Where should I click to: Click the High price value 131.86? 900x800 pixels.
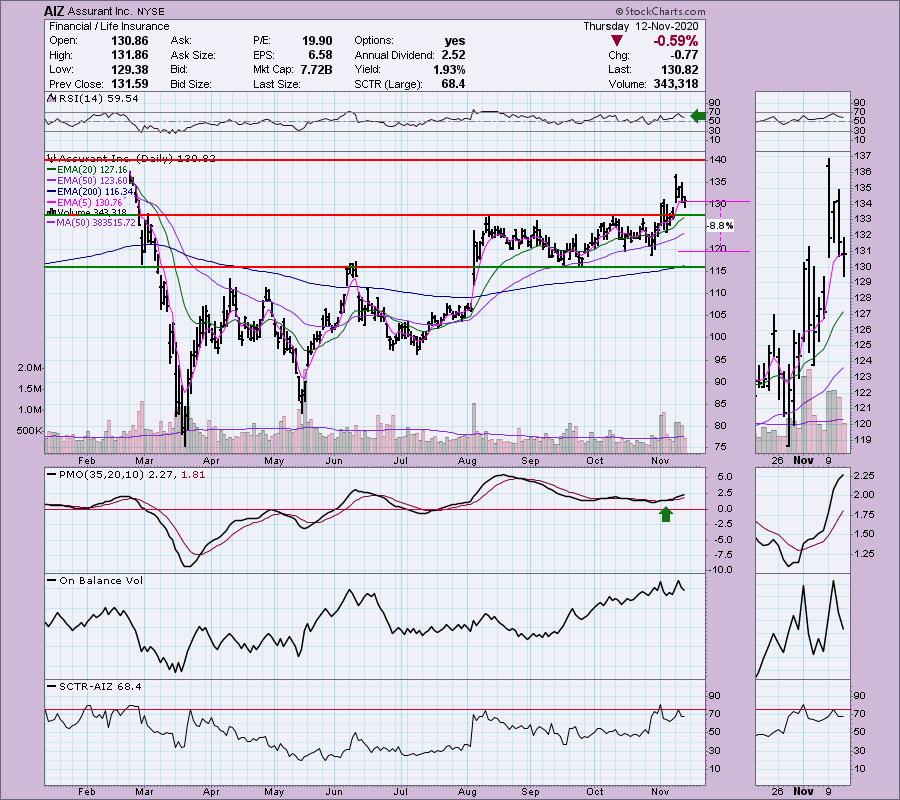click(x=130, y=55)
